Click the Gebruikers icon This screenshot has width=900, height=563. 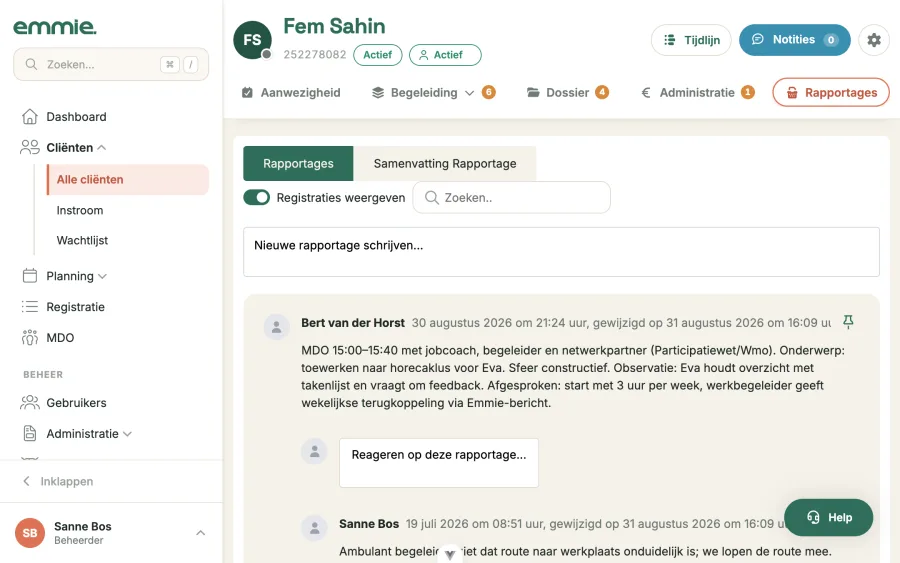30,403
